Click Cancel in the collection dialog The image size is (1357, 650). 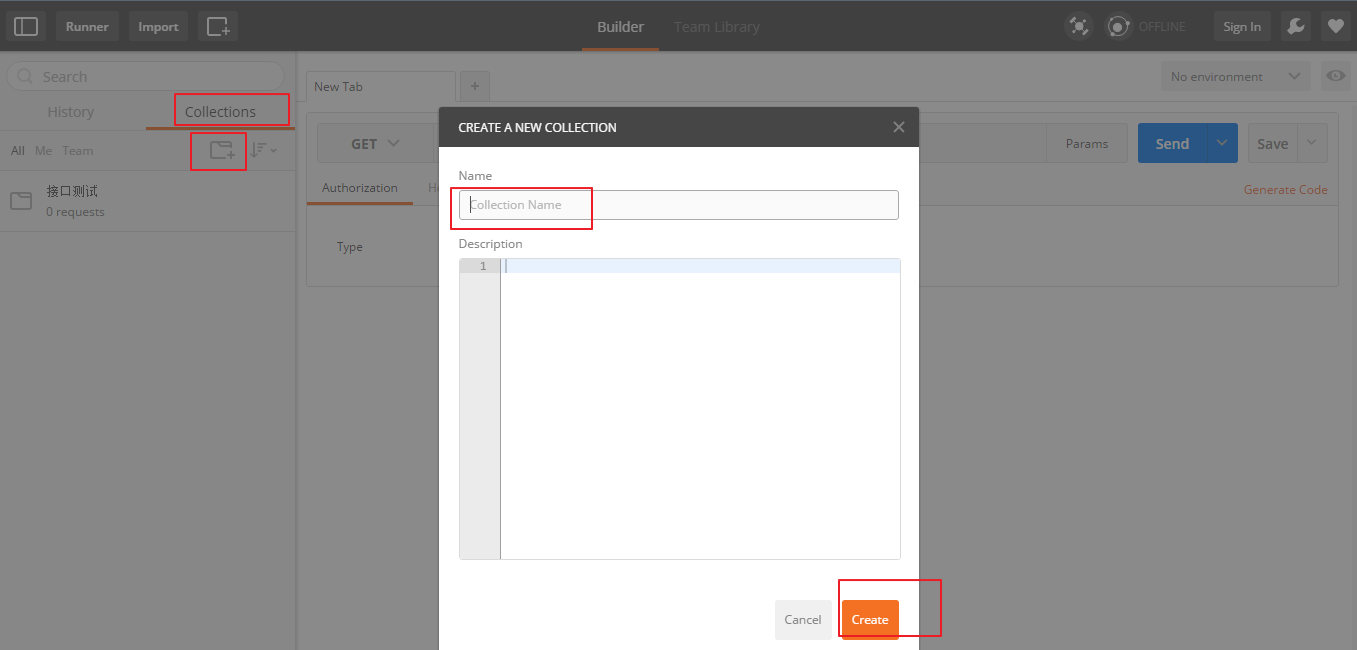[802, 620]
